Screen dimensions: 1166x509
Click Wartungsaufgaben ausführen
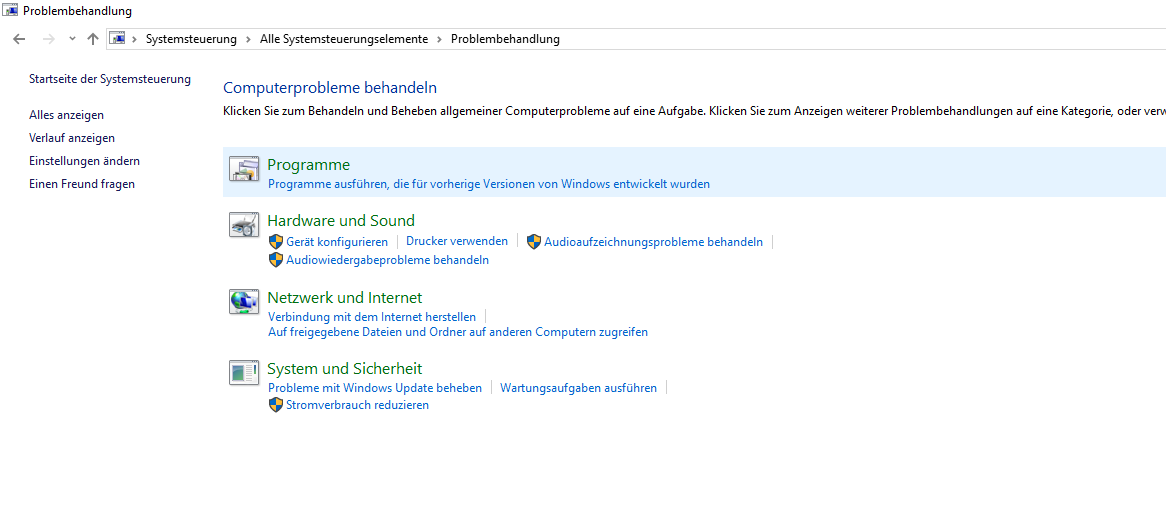pyautogui.click(x=579, y=388)
